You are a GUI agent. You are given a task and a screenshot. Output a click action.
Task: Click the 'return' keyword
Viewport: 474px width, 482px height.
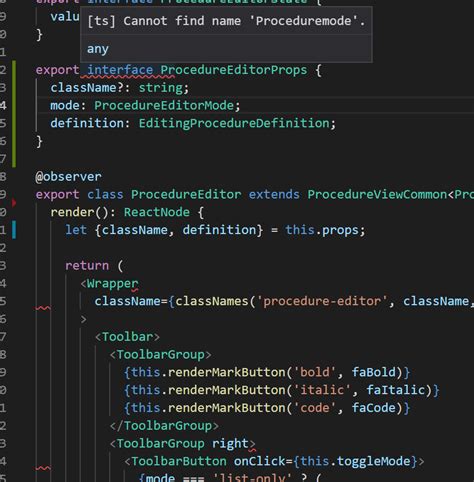87,266
